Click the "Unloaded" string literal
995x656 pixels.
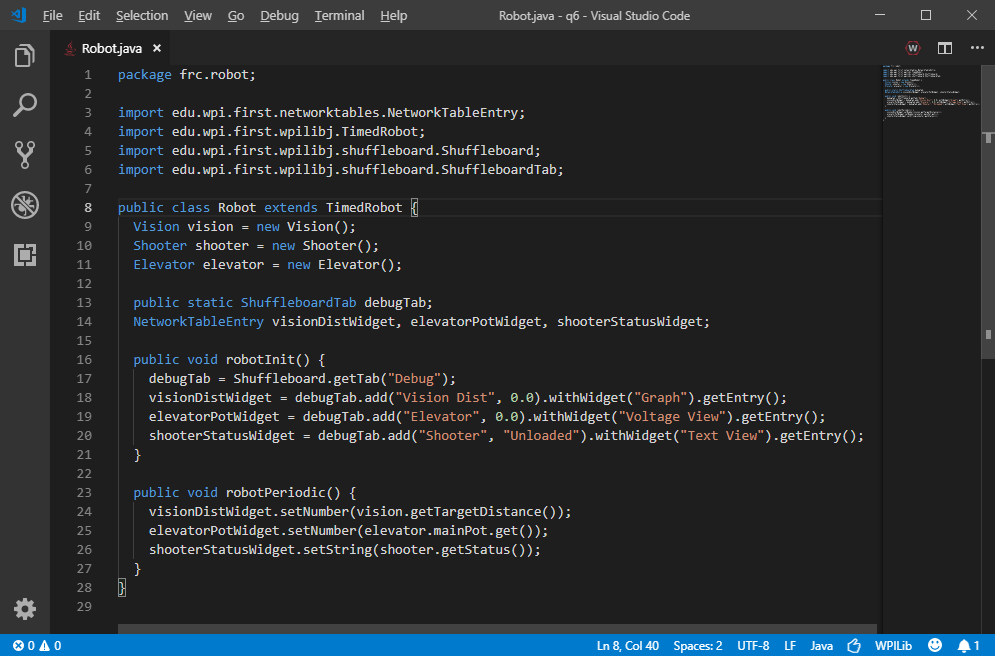[541, 436]
